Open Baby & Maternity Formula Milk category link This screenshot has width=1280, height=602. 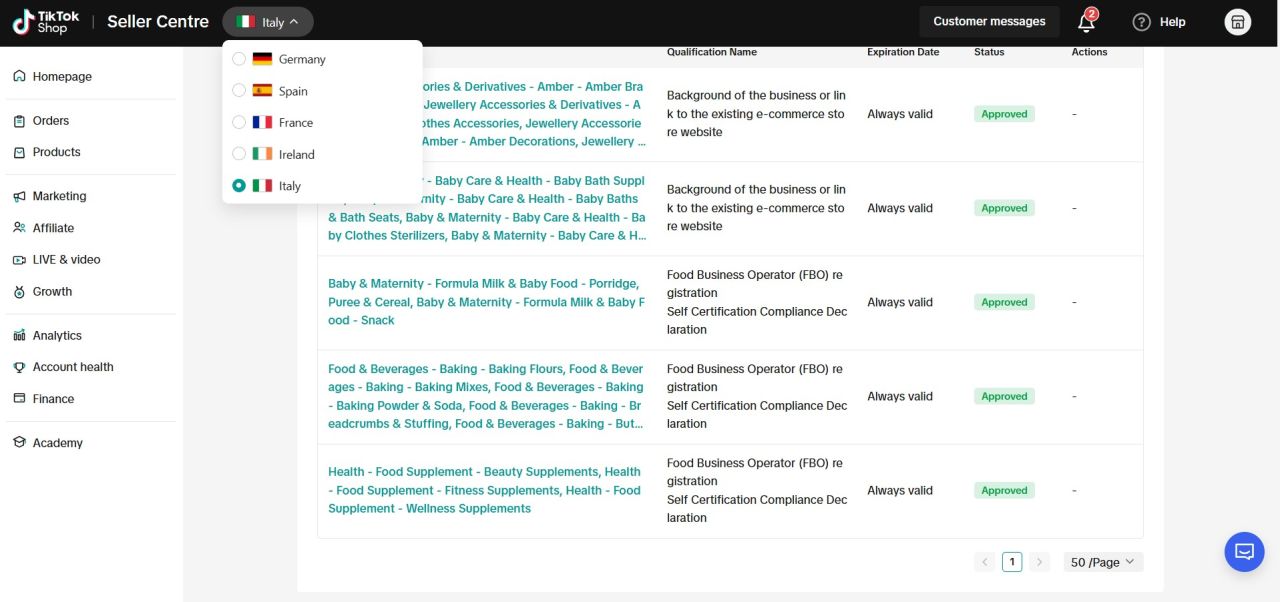[x=486, y=302]
